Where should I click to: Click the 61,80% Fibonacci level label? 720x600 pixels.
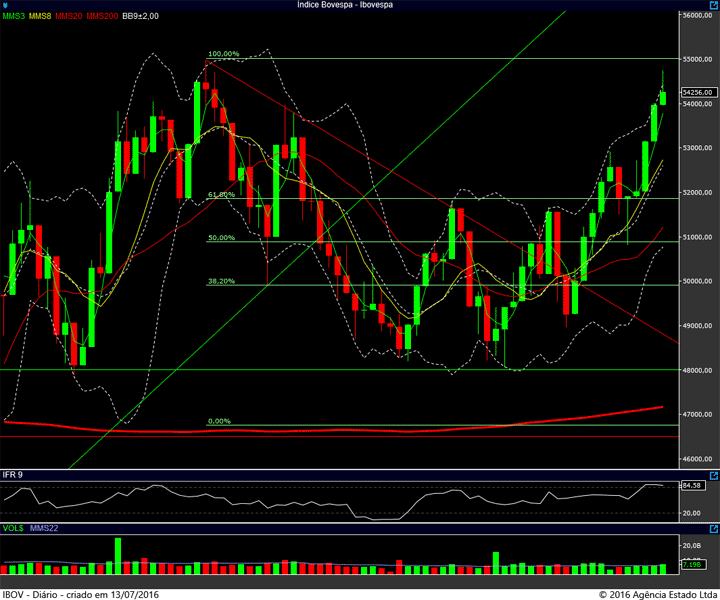tap(221, 194)
